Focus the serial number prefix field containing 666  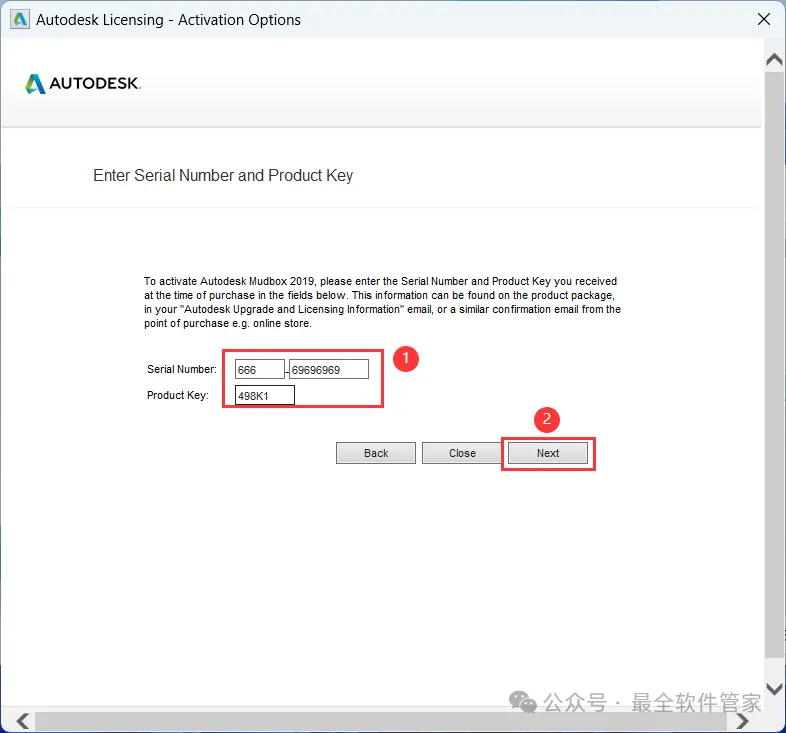pyautogui.click(x=260, y=370)
